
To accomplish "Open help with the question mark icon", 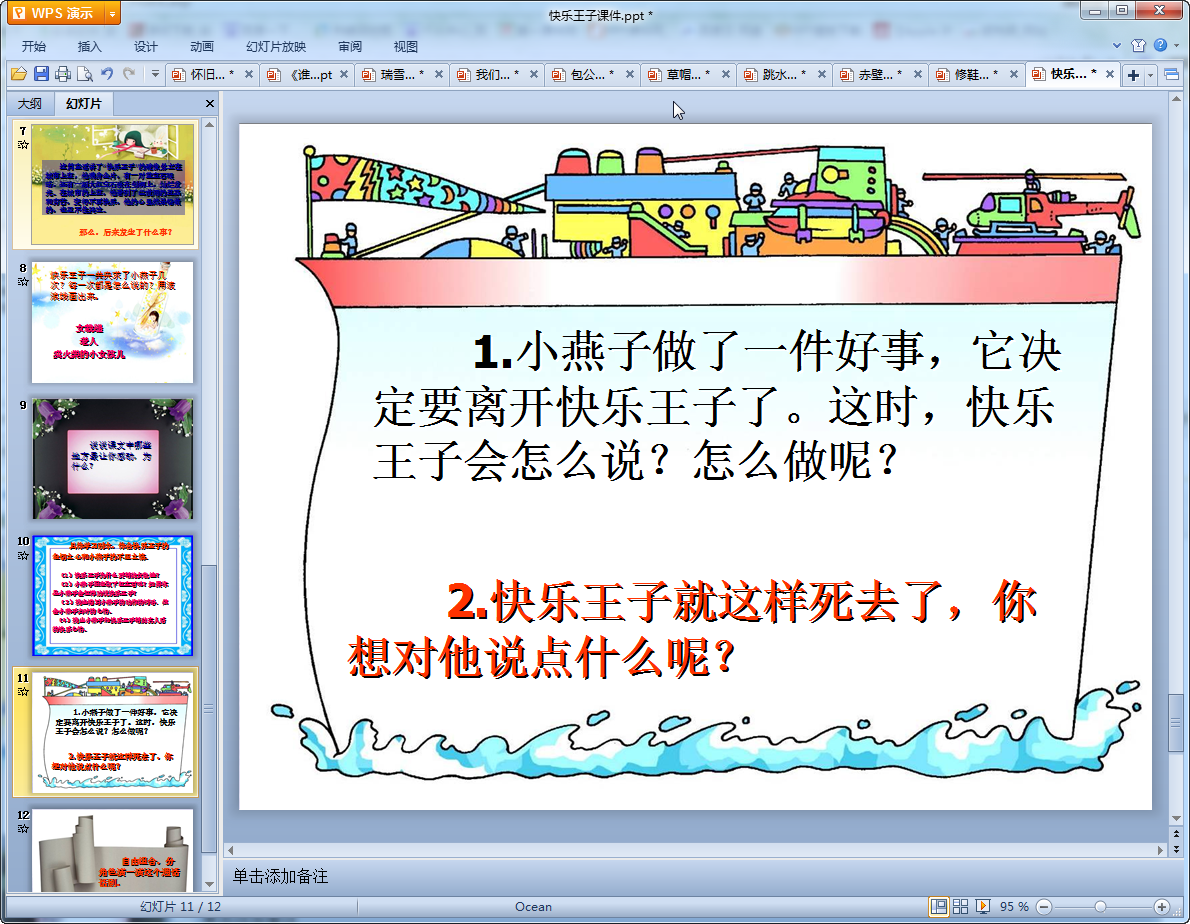I will click(1160, 45).
